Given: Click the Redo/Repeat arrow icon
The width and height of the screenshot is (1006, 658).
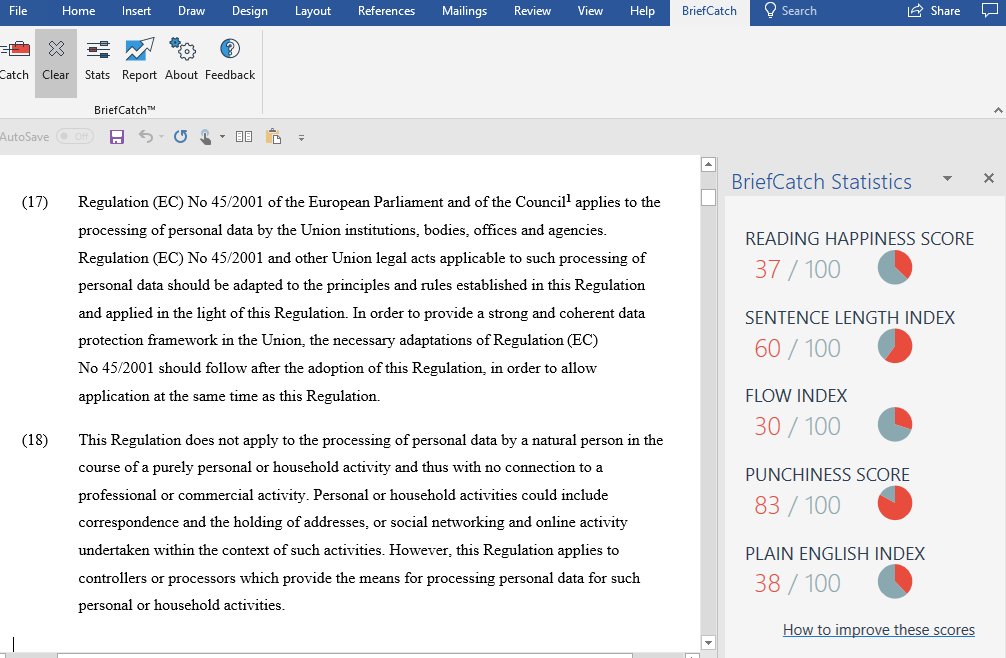Looking at the screenshot, I should tap(180, 137).
